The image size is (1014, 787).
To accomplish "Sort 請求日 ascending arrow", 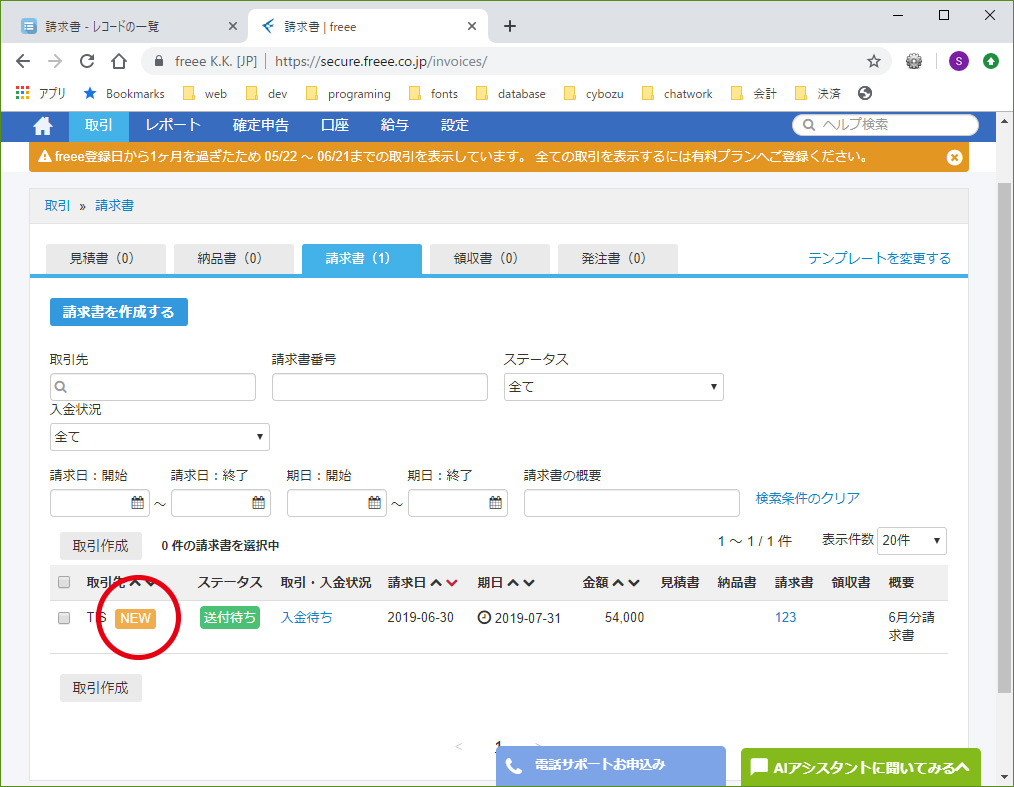I will tap(436, 583).
